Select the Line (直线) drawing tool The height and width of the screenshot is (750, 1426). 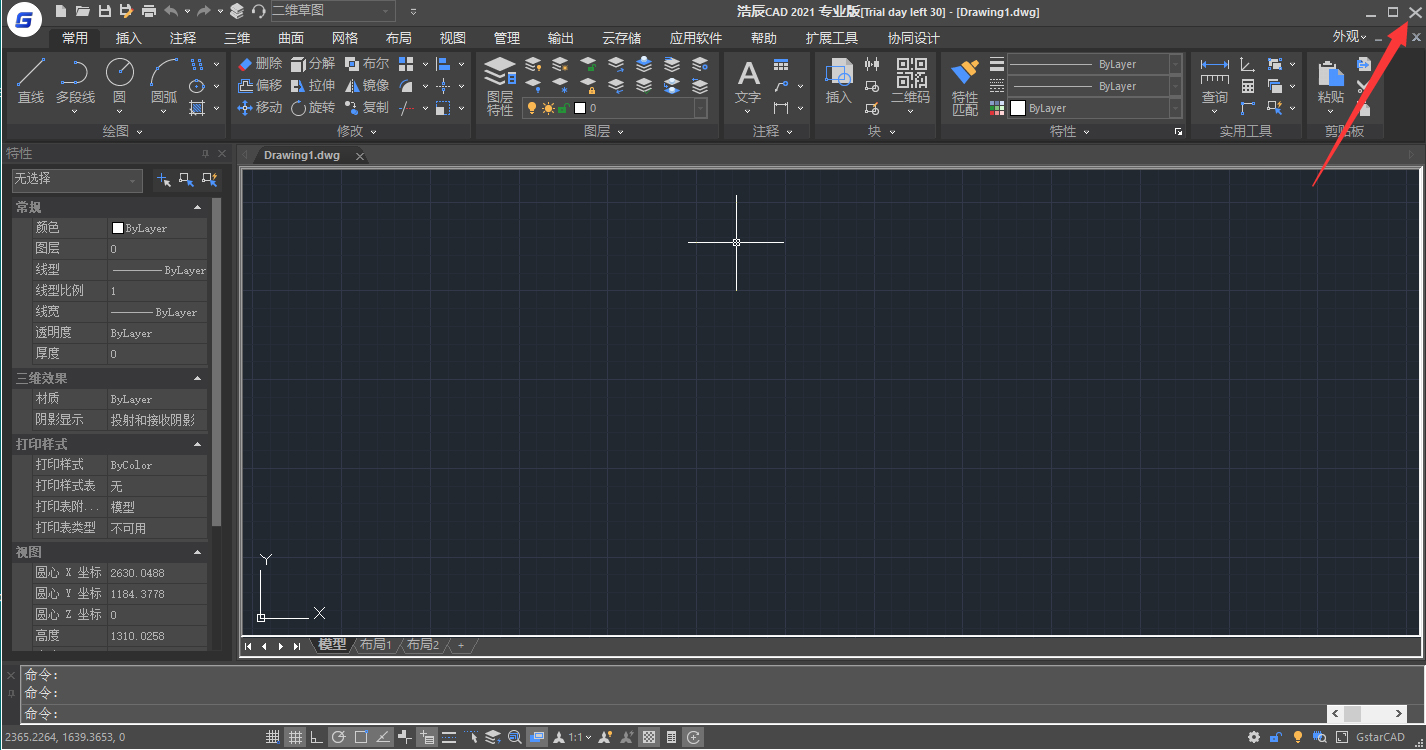coord(31,80)
